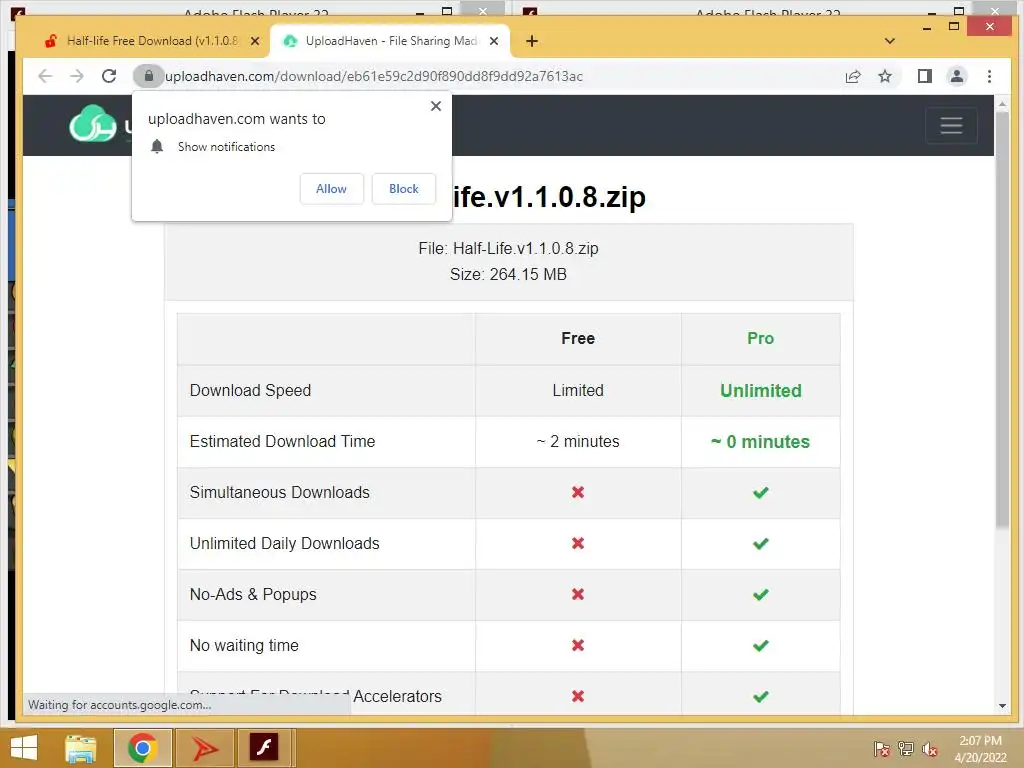This screenshot has height=768, width=1024.
Task: Click the bell icon in notification prompt
Action: (157, 146)
